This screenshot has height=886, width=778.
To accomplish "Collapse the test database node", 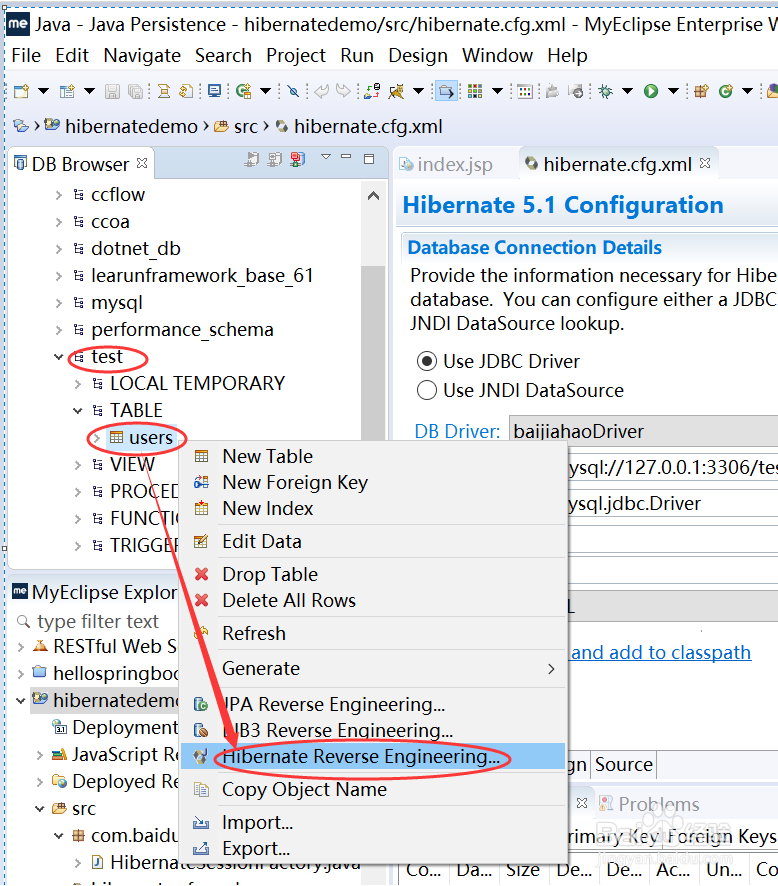I will coord(59,357).
